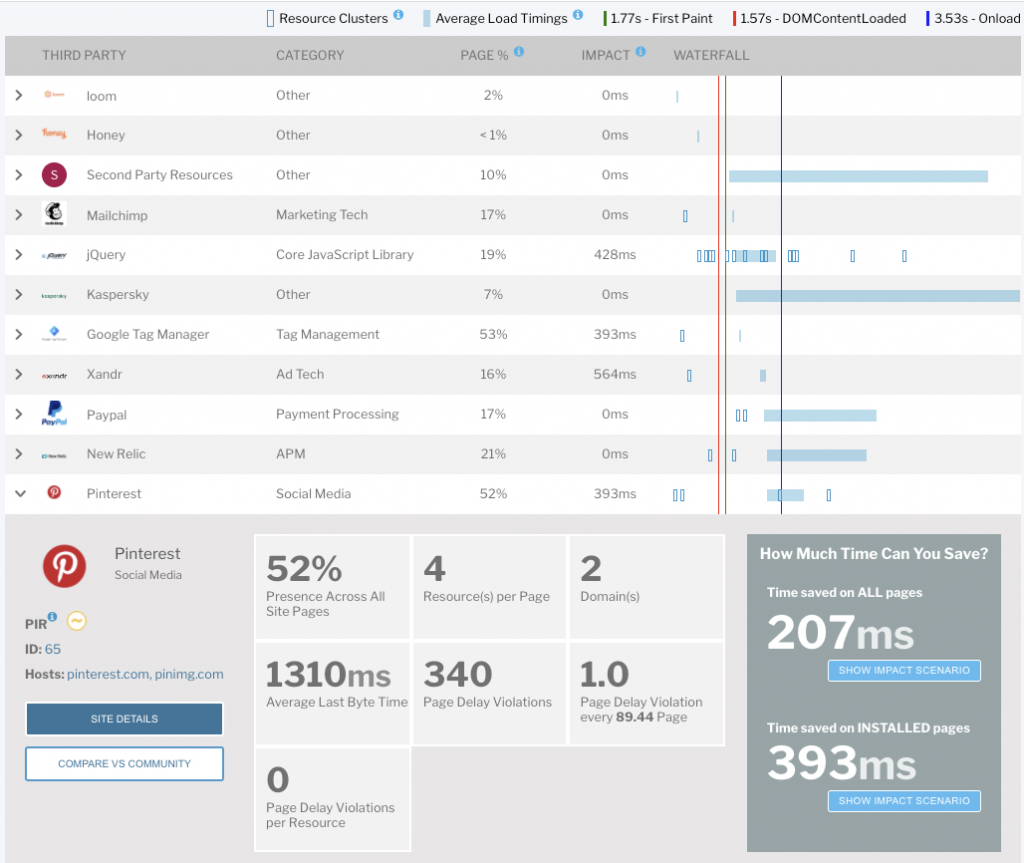Show impact scenario for ALL pages
Screen dimensions: 1024x863
pos(904,670)
